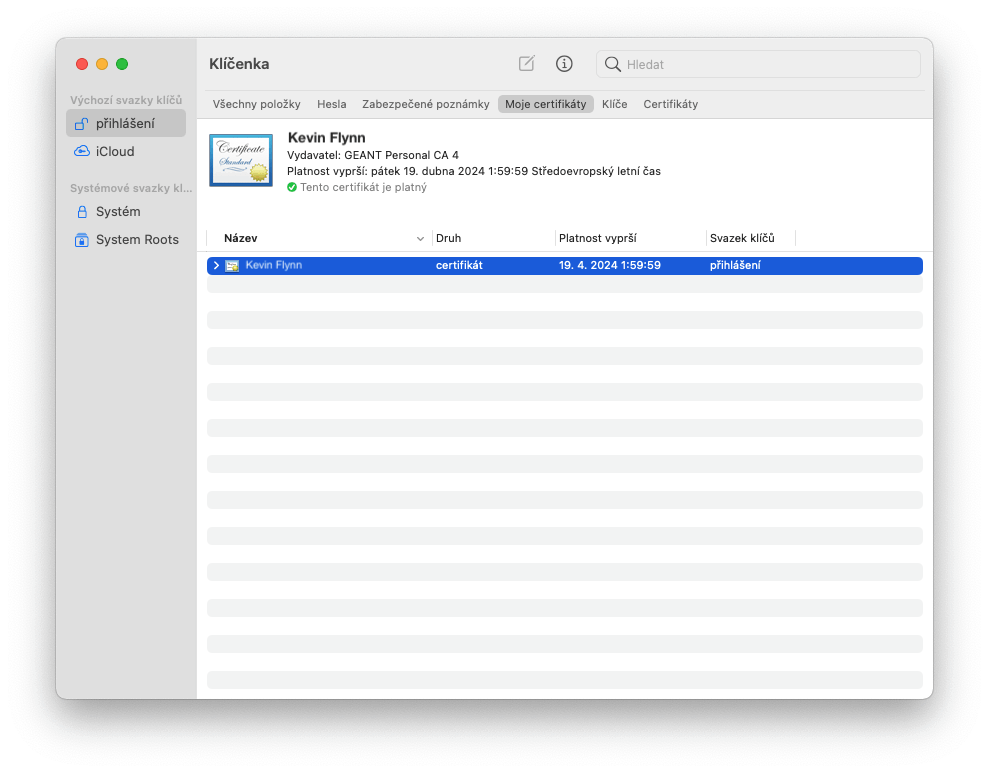The height and width of the screenshot is (773, 989).
Task: Click the Hledat search field
Action: pyautogui.click(x=758, y=64)
